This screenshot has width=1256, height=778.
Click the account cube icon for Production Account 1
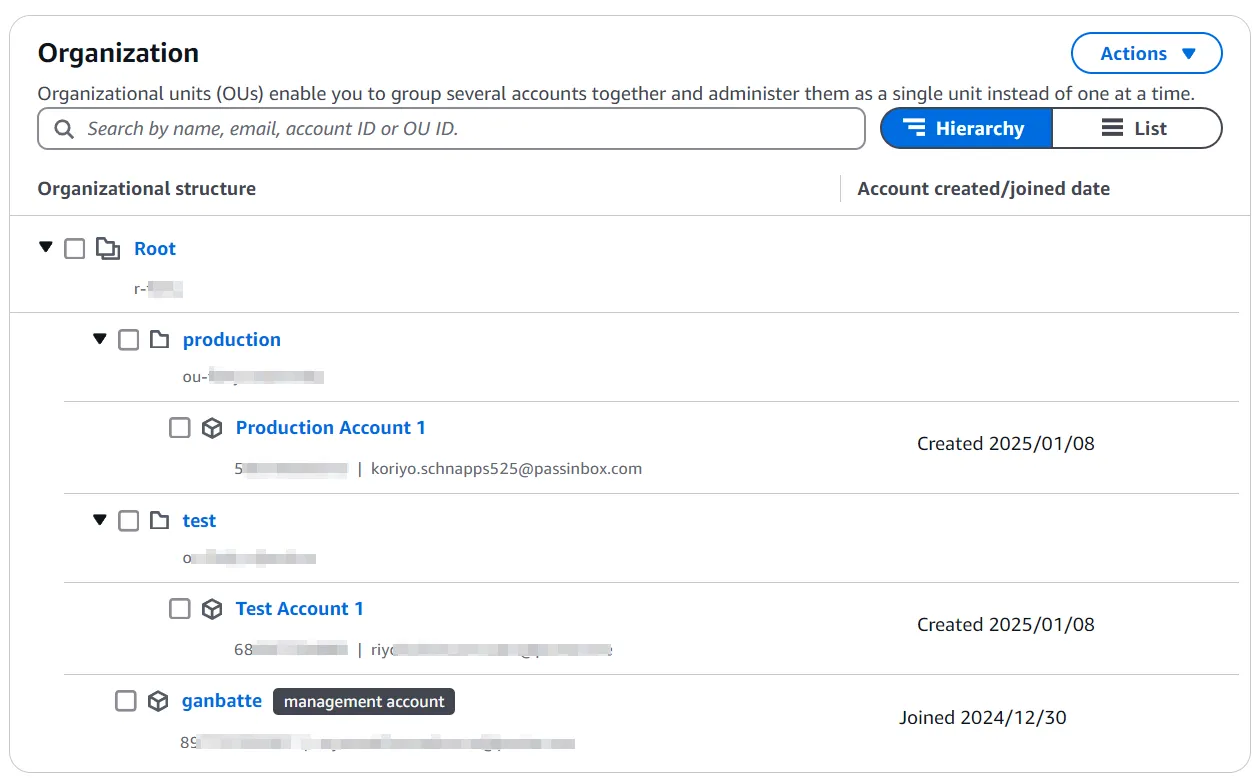pyautogui.click(x=212, y=427)
